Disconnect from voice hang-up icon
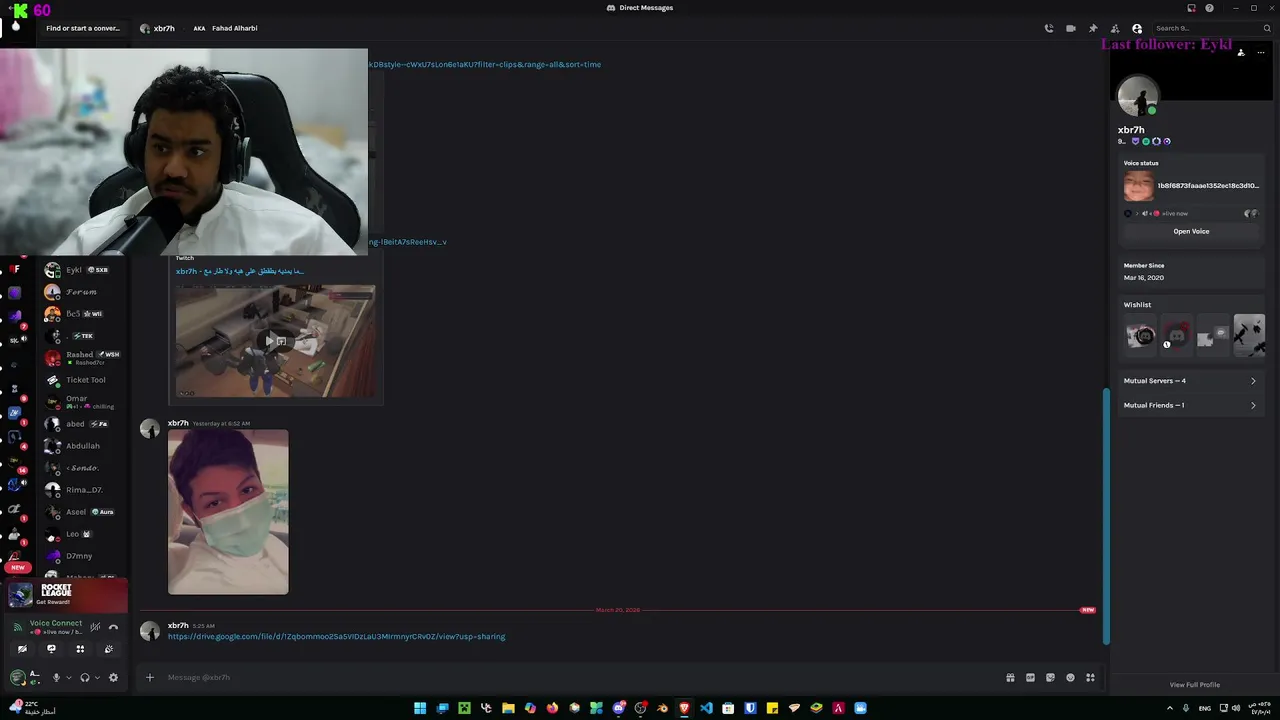 pos(113,627)
